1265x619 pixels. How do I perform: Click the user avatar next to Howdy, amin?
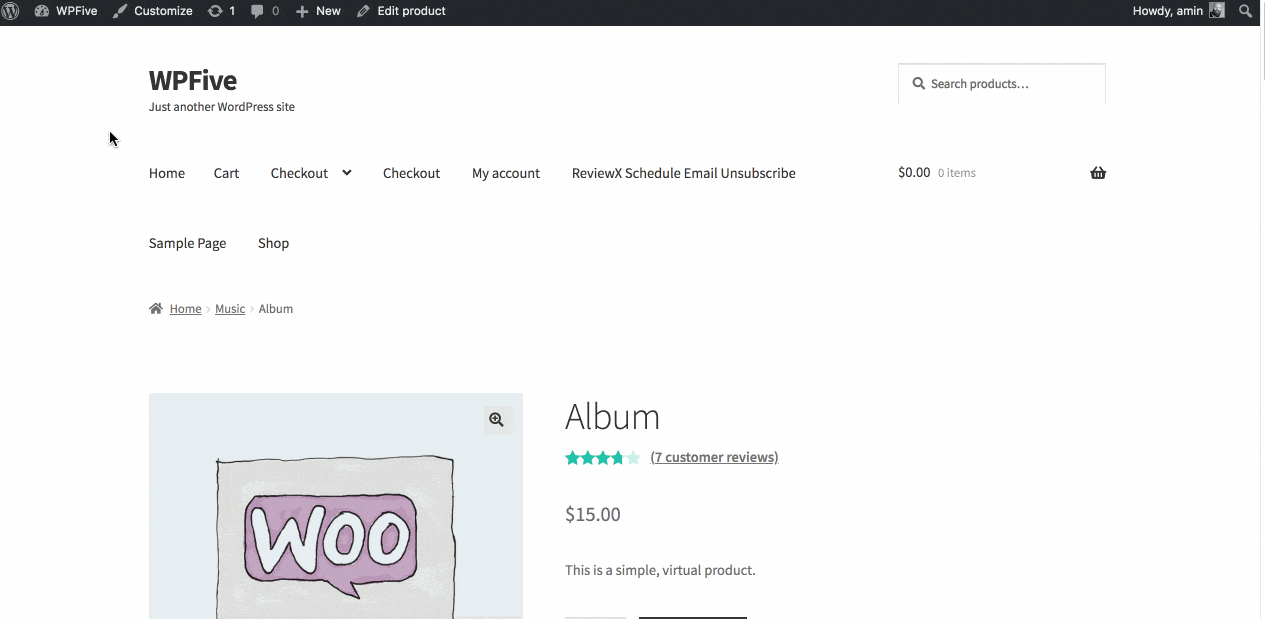(x=1216, y=11)
